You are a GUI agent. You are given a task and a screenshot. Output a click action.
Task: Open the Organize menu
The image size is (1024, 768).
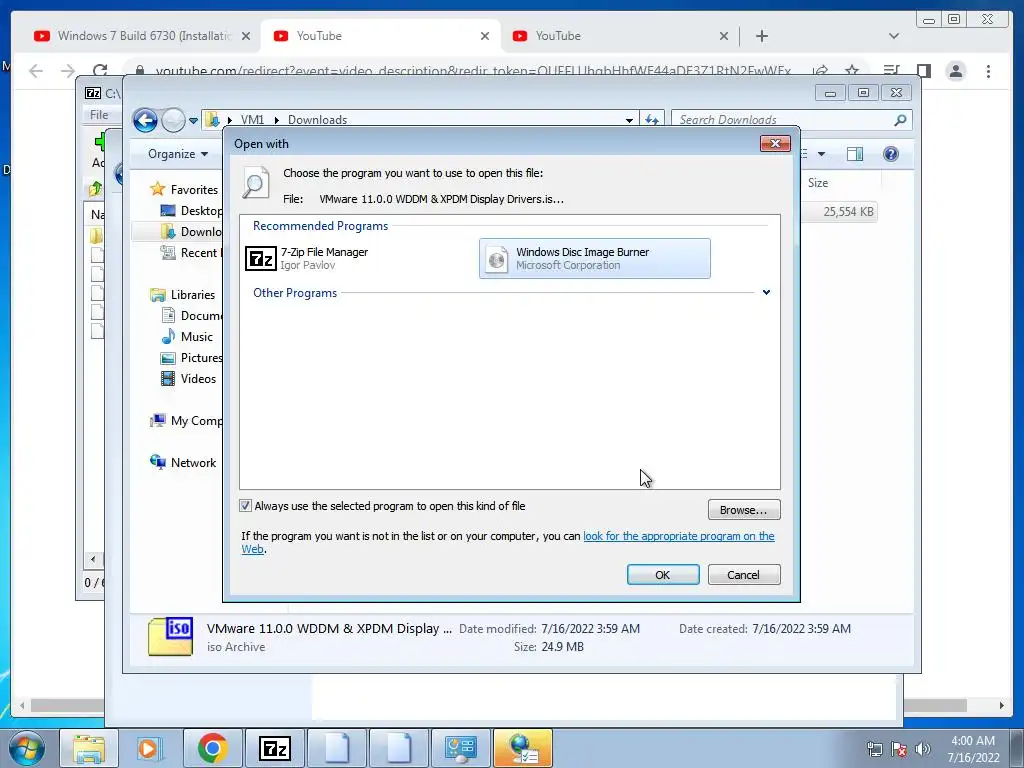pos(178,154)
